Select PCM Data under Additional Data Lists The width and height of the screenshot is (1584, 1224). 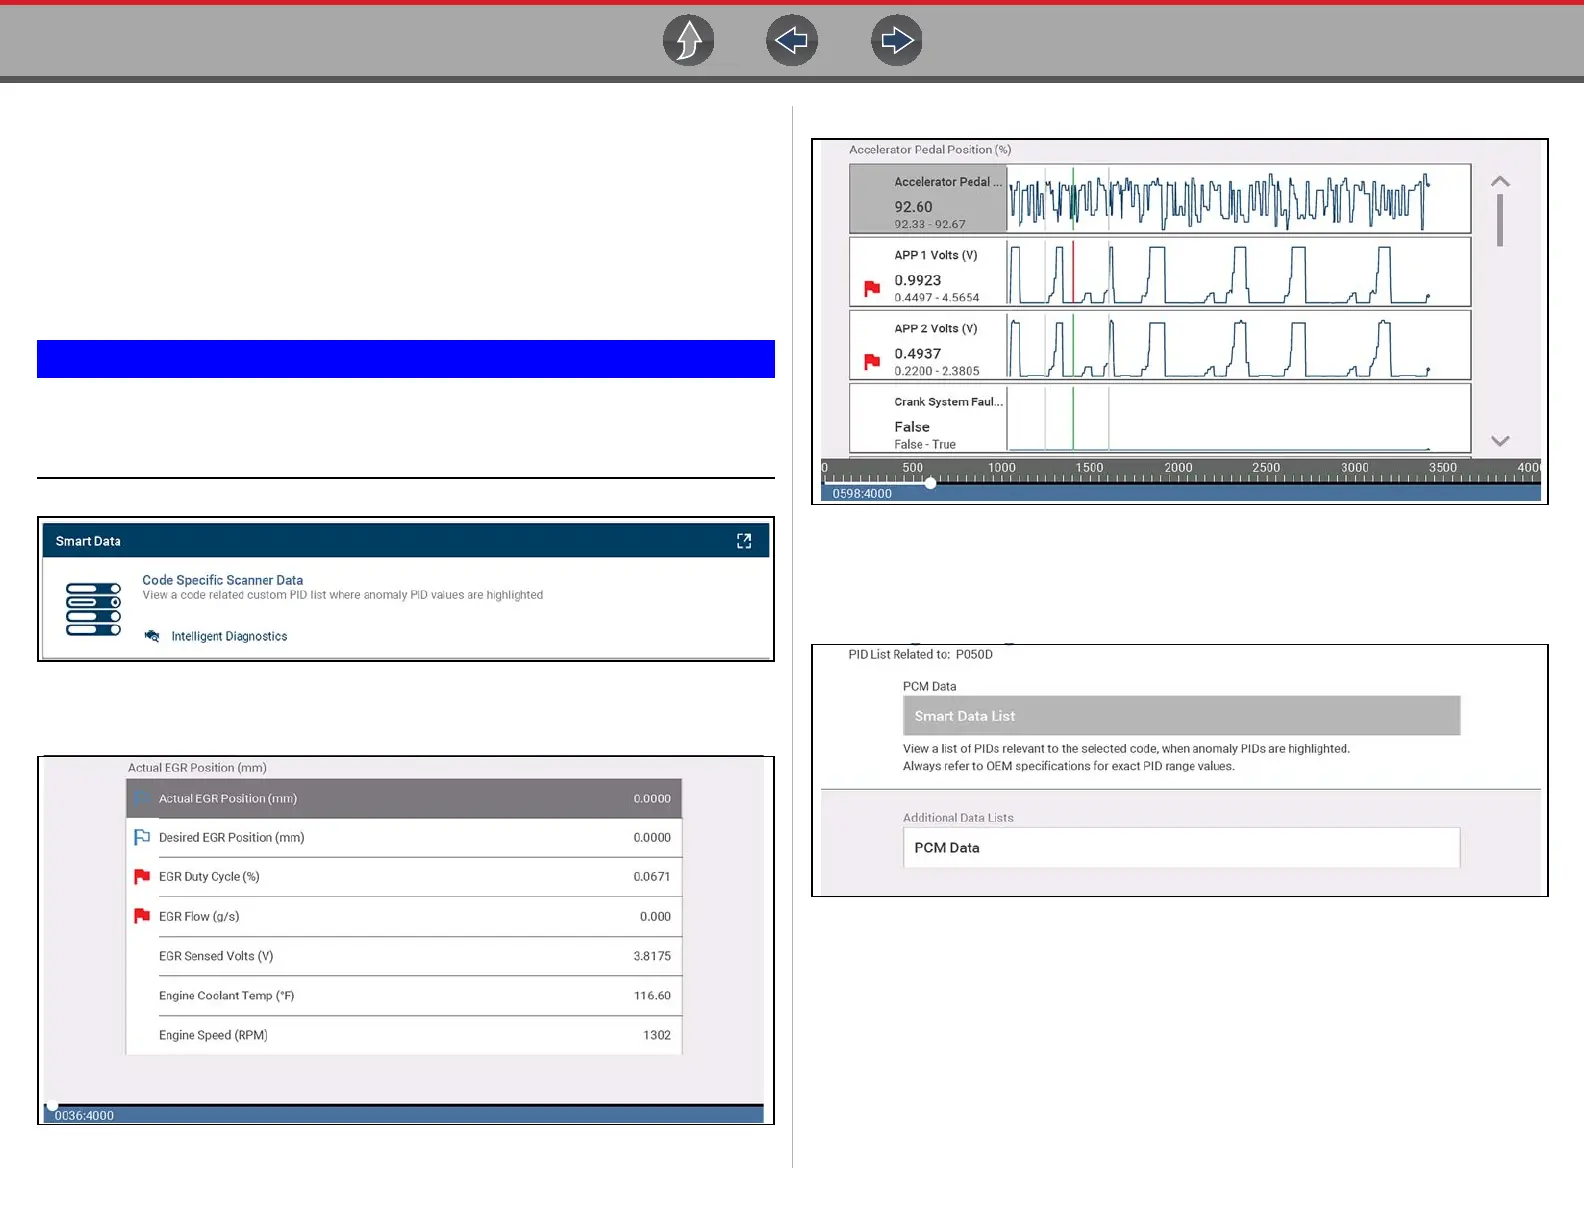click(1181, 848)
